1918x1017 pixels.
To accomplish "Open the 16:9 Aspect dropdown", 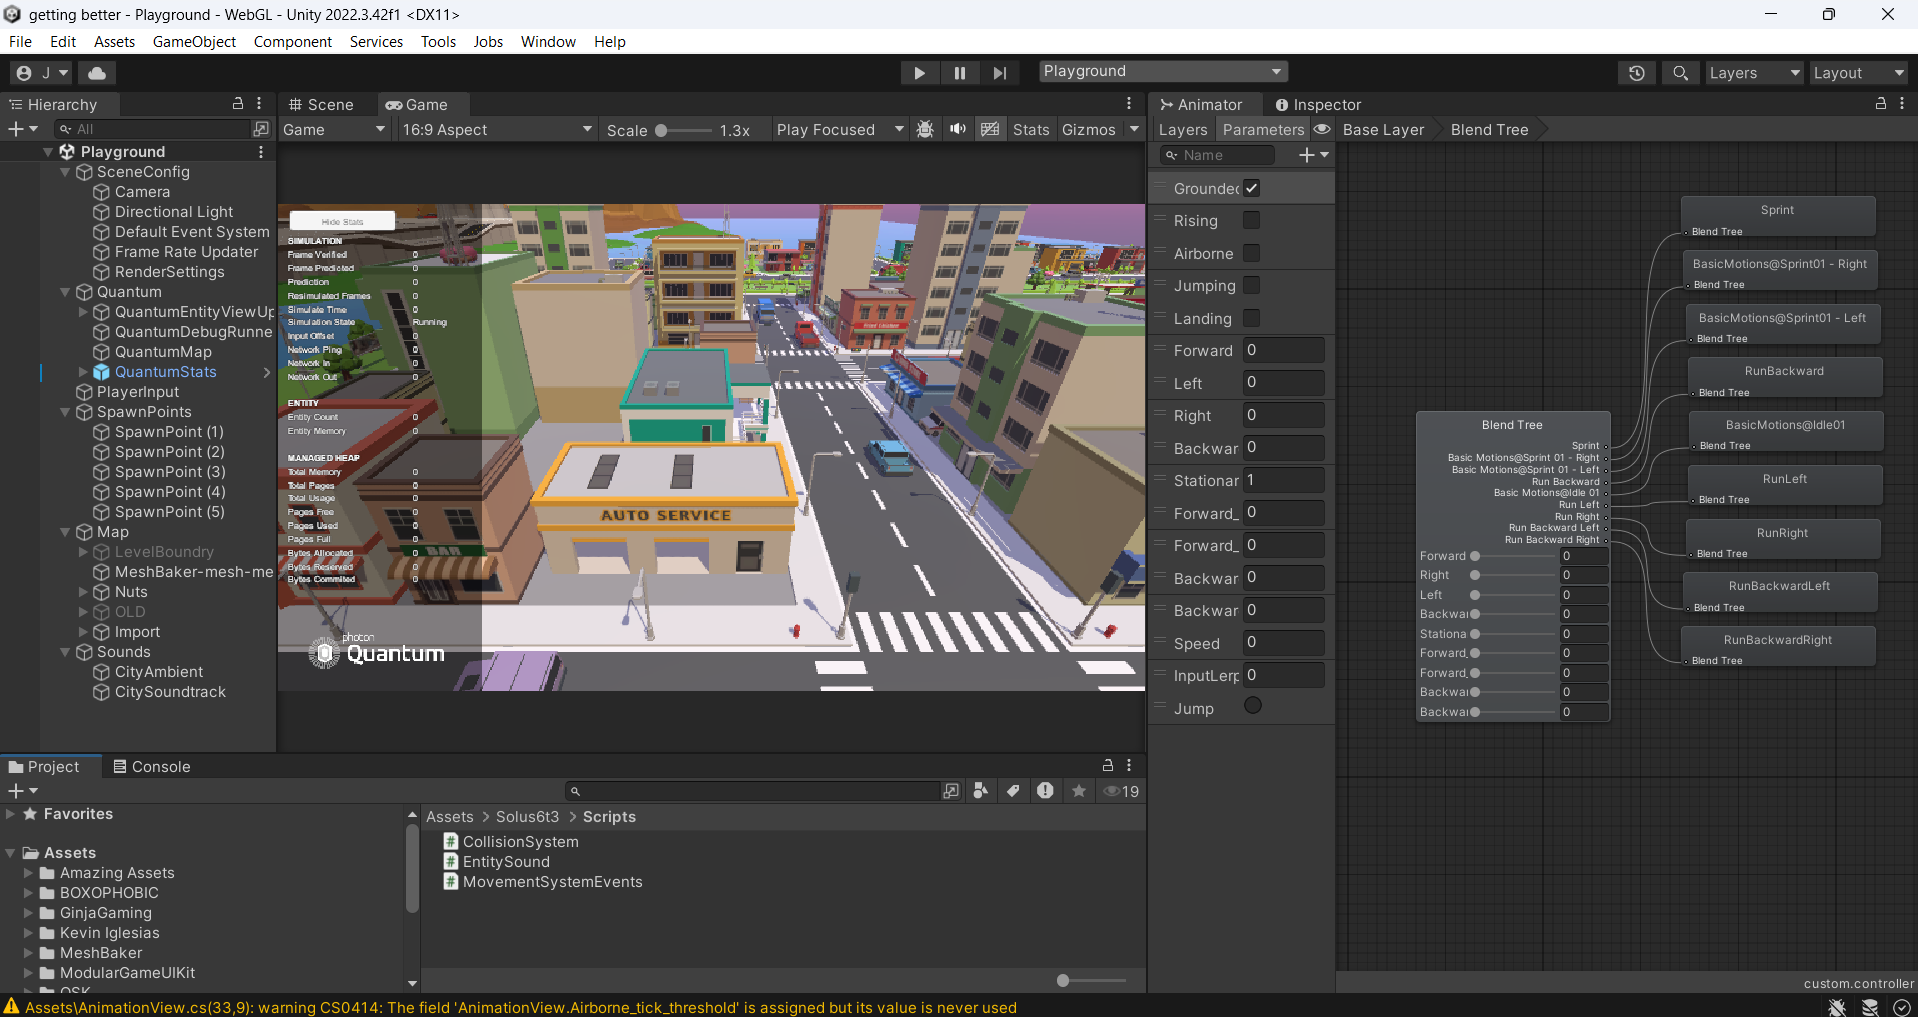I will 496,130.
